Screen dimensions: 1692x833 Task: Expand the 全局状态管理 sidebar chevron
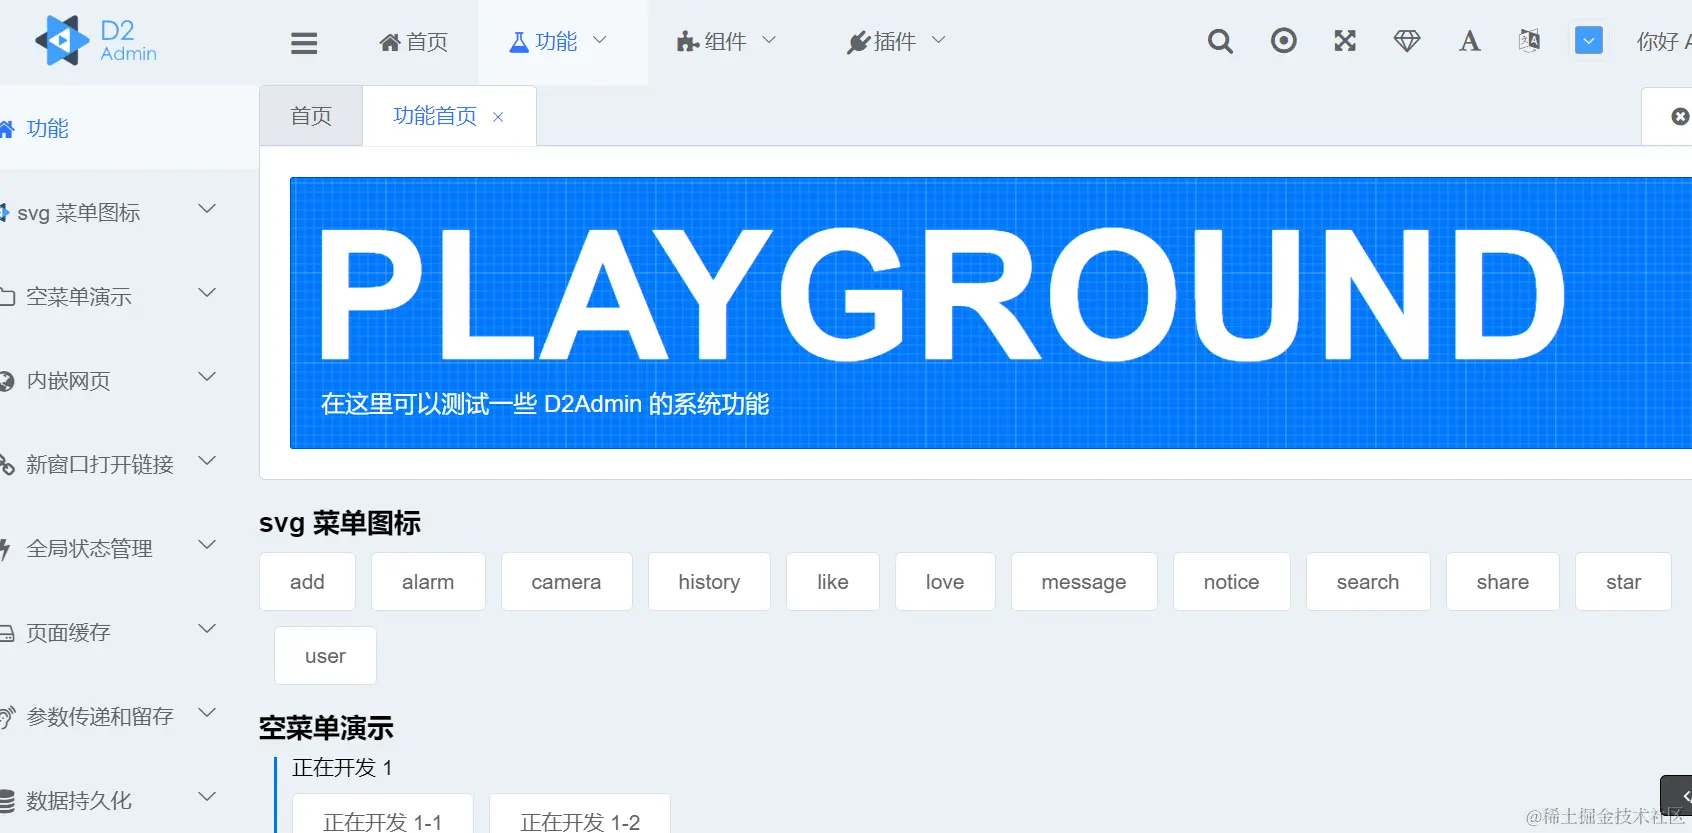[207, 545]
